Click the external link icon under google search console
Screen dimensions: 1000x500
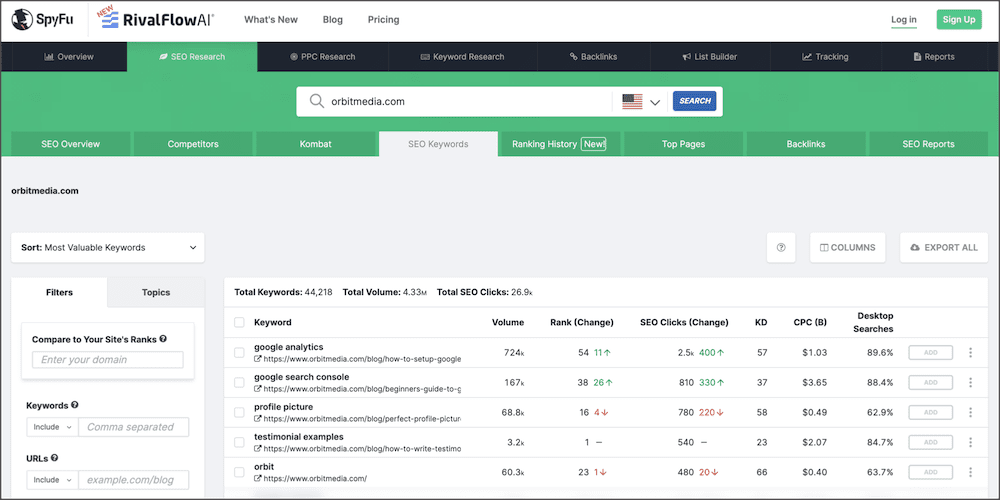click(x=258, y=388)
